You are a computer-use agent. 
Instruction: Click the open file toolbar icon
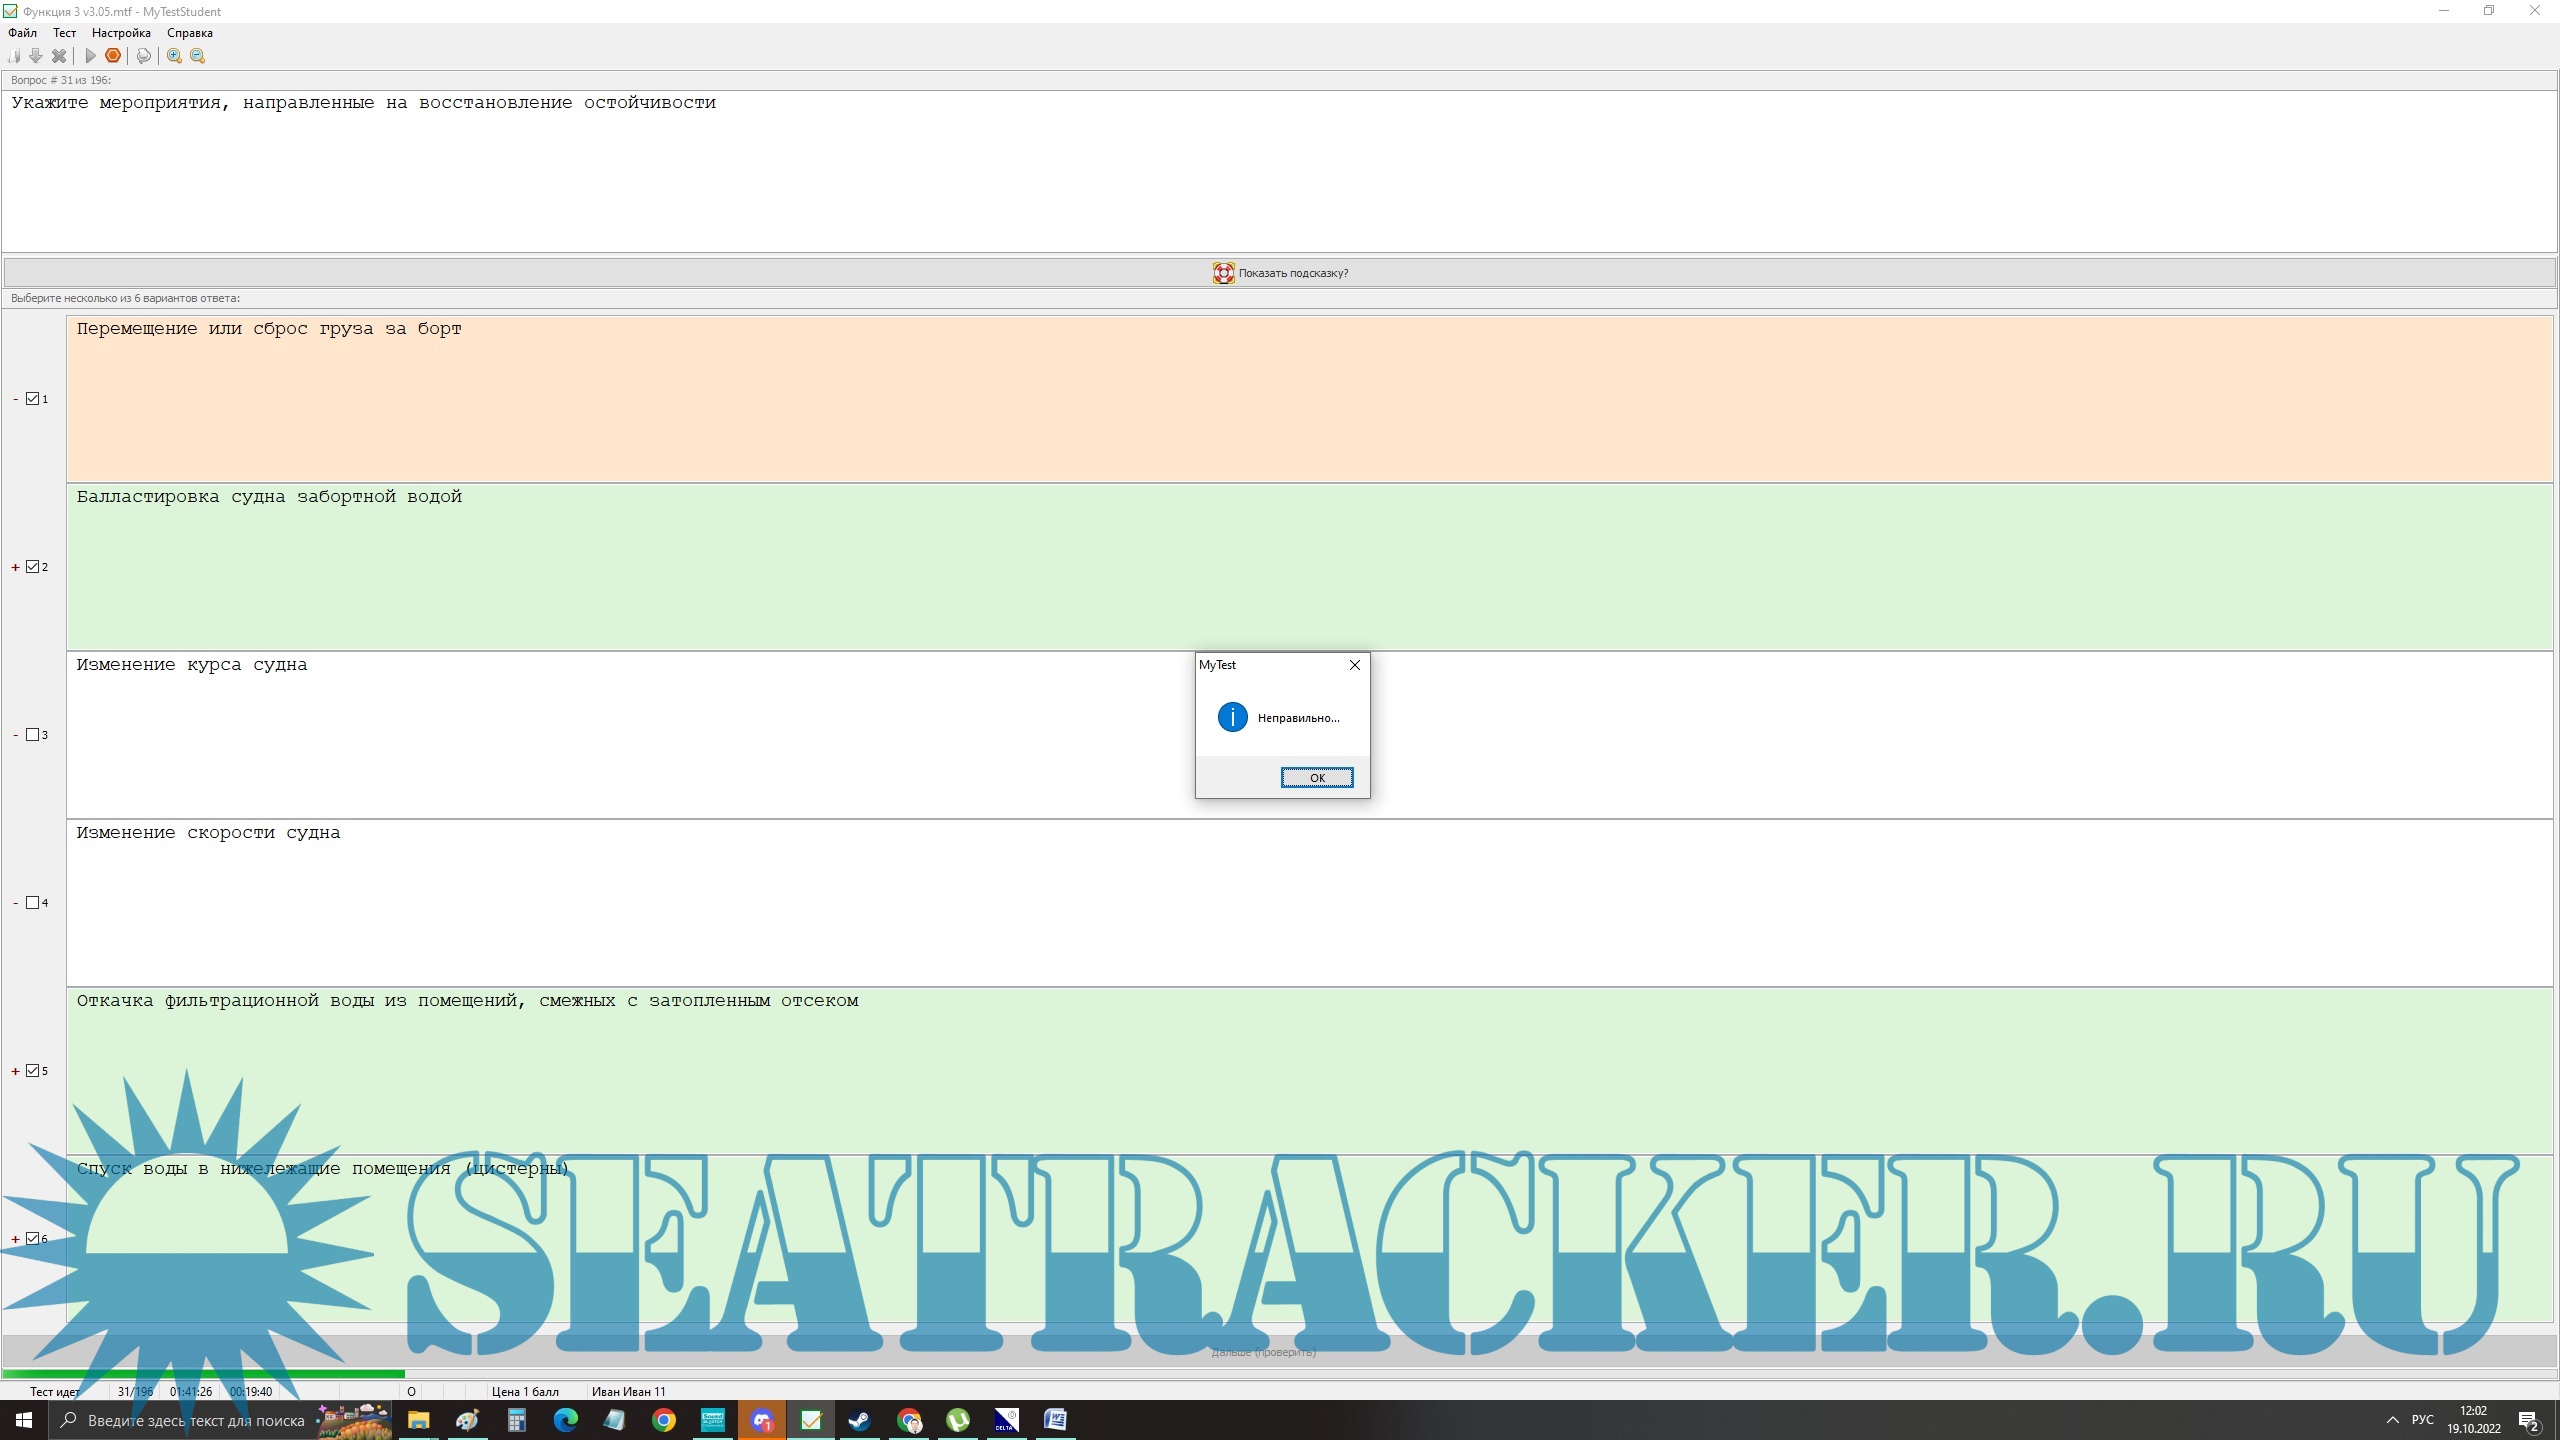click(x=14, y=56)
